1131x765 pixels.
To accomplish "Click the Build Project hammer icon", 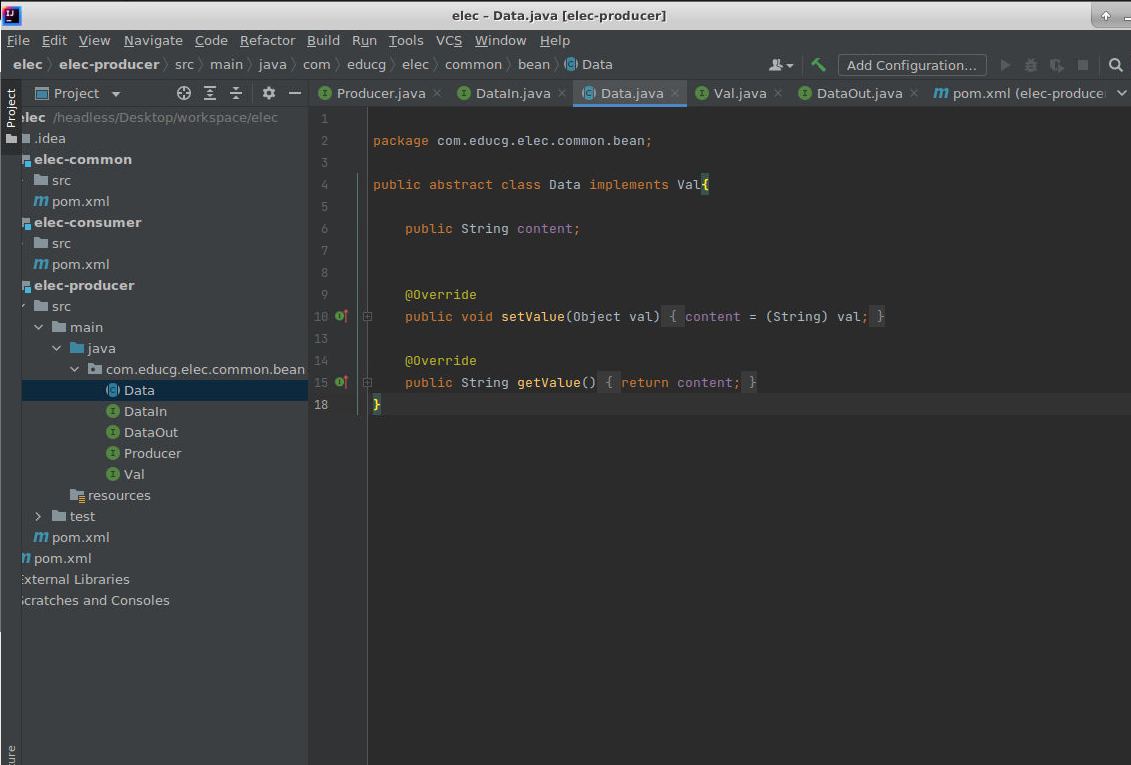I will (818, 65).
